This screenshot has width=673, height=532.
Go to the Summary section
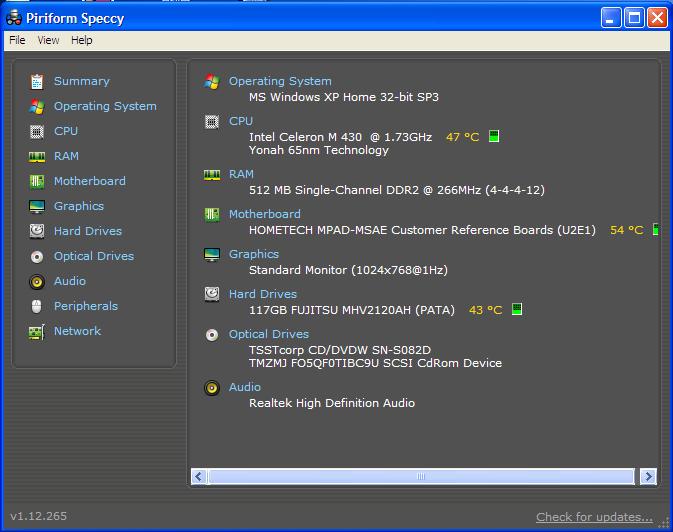coord(82,81)
